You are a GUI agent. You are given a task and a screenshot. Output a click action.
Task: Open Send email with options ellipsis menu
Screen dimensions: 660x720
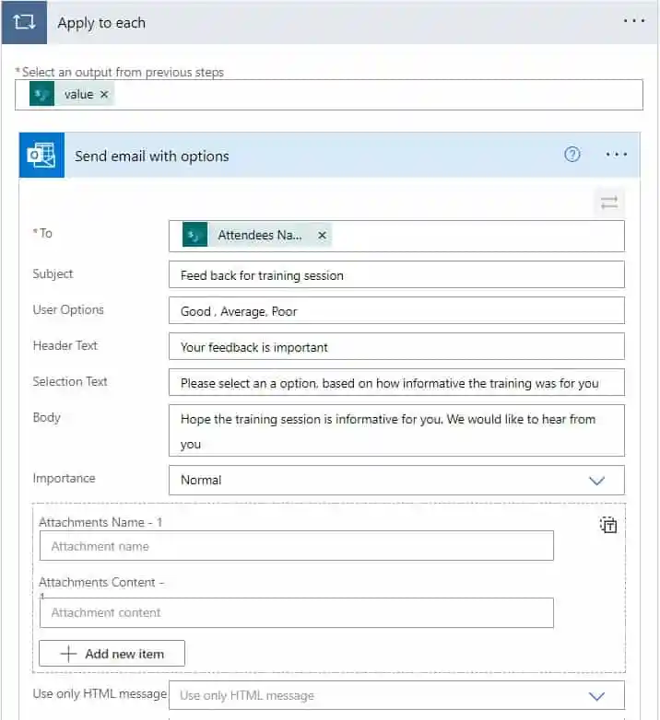(617, 155)
